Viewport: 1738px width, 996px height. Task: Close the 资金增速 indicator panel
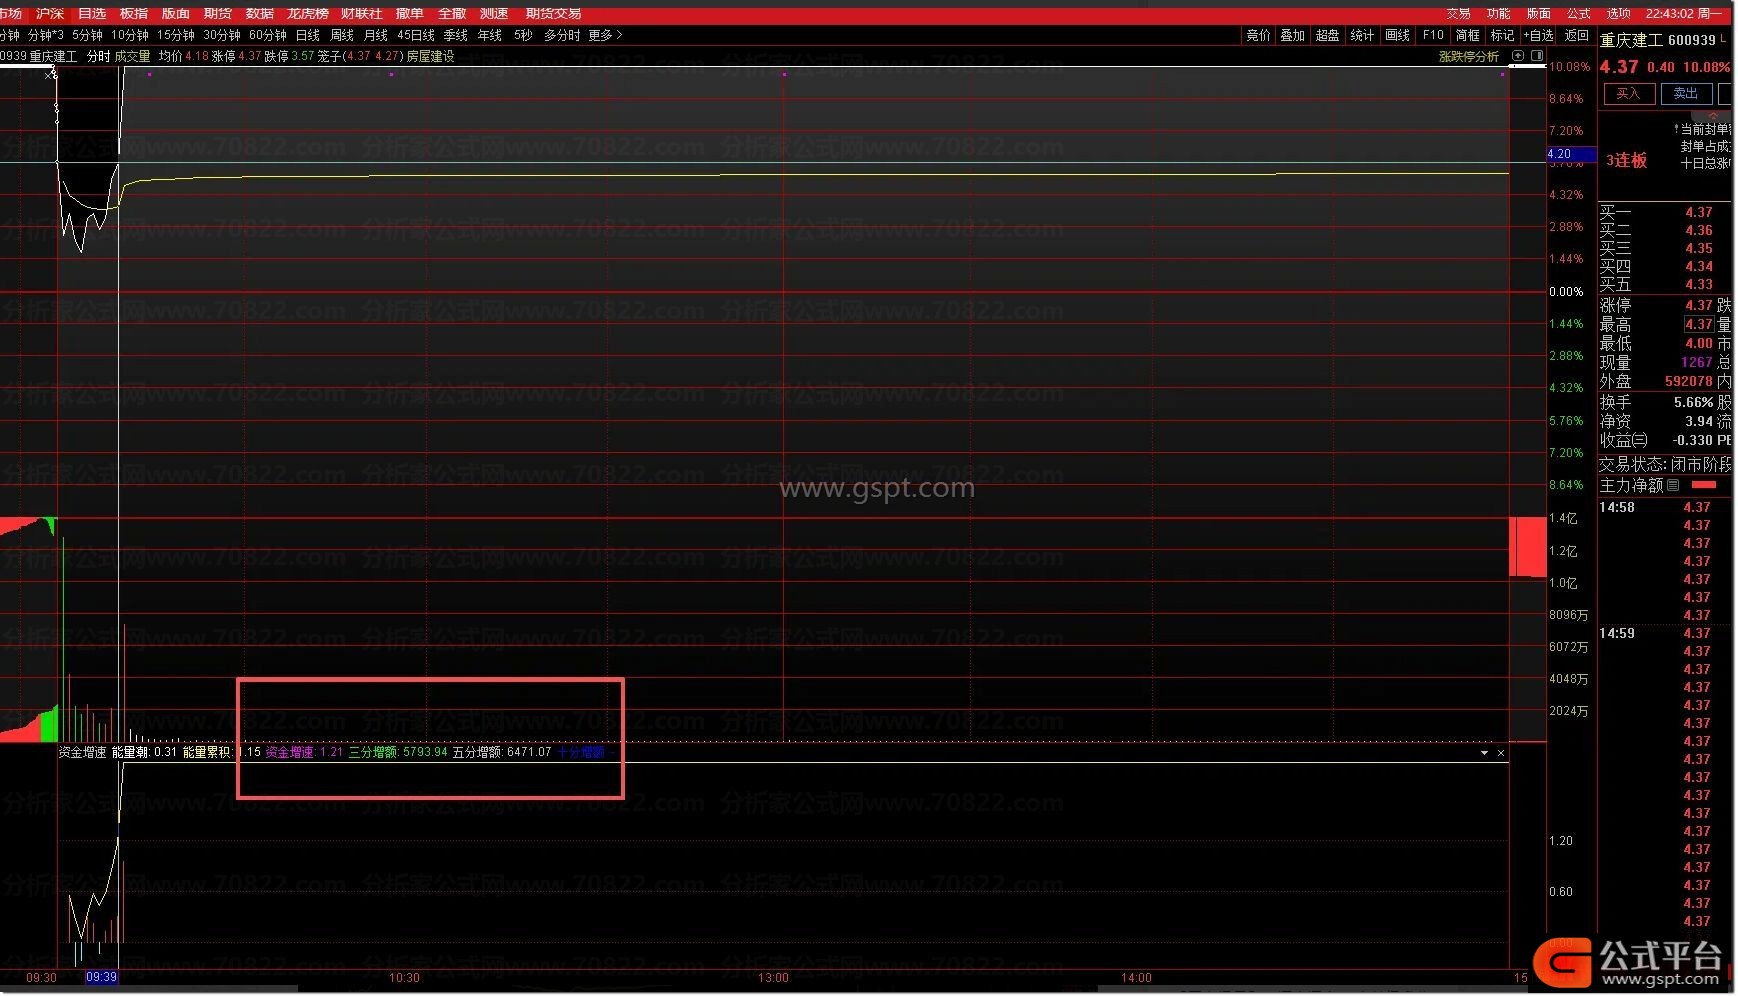(x=1501, y=753)
